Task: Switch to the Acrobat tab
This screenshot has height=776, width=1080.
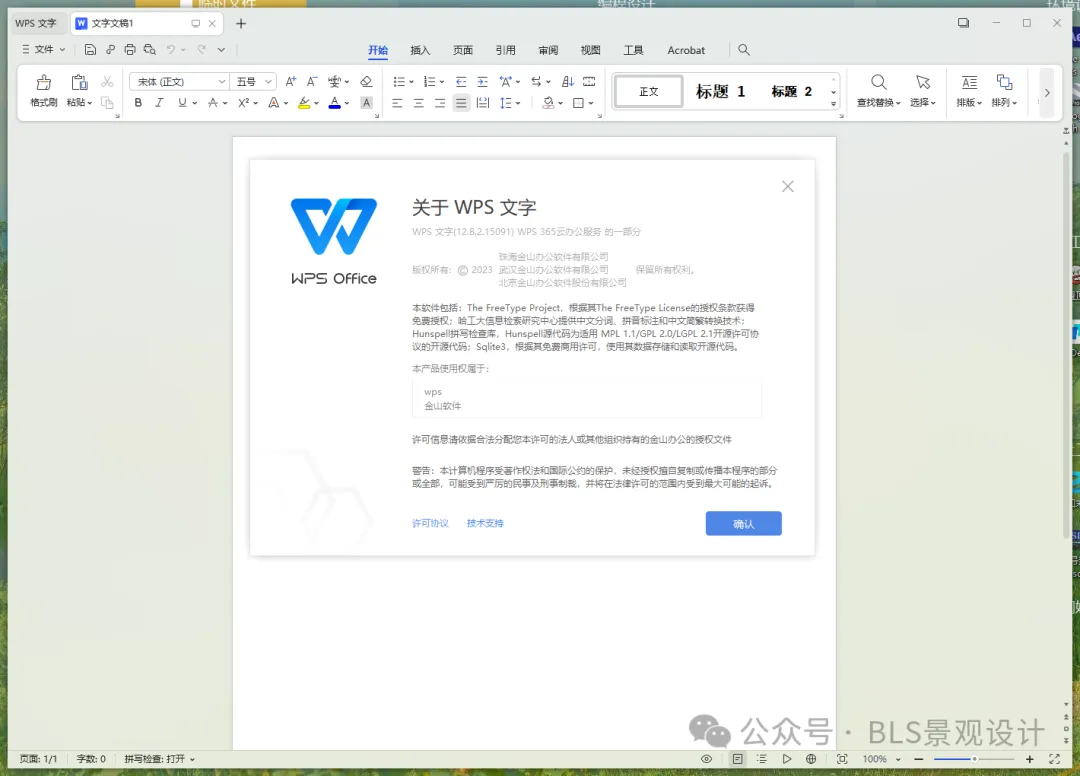Action: coord(686,50)
